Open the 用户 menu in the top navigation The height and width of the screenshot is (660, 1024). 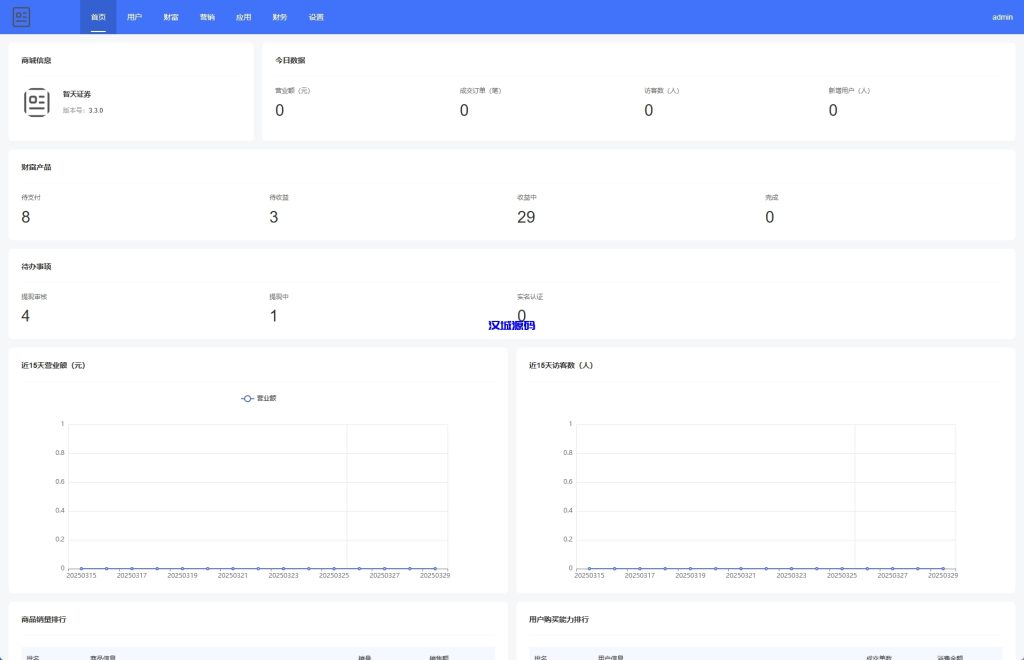click(134, 17)
